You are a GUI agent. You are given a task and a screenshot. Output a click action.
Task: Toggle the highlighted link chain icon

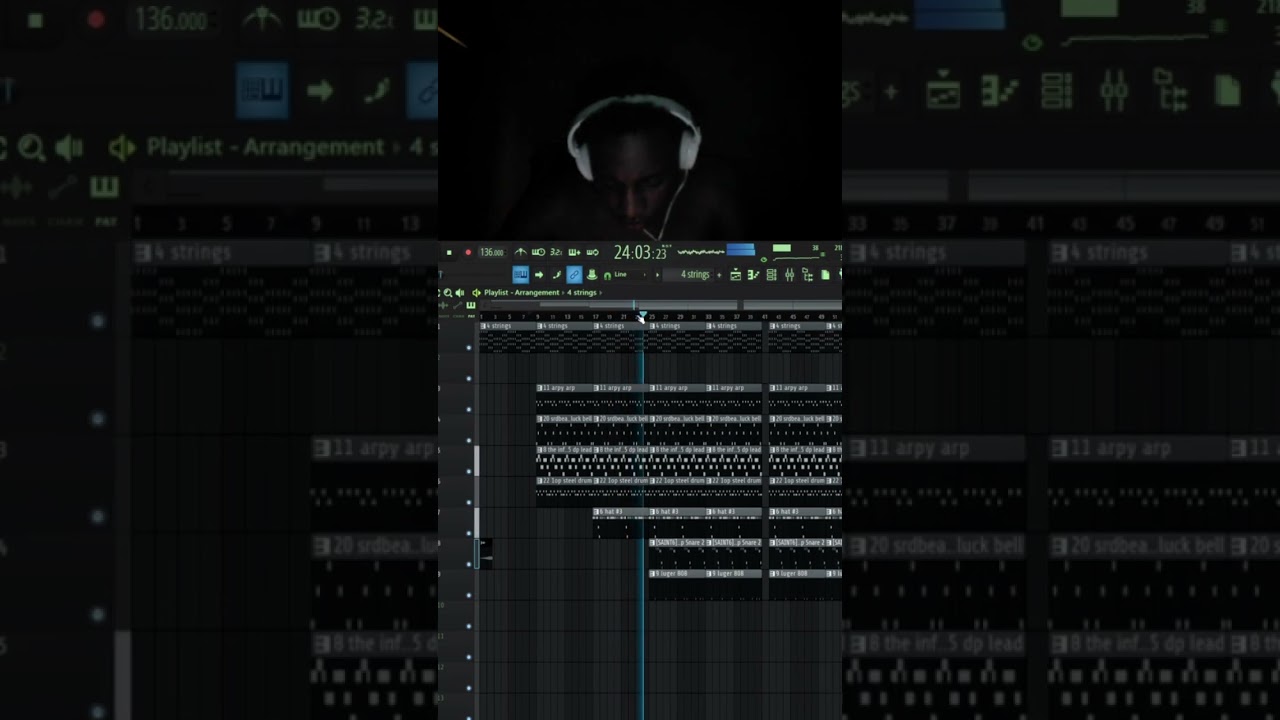[x=574, y=275]
